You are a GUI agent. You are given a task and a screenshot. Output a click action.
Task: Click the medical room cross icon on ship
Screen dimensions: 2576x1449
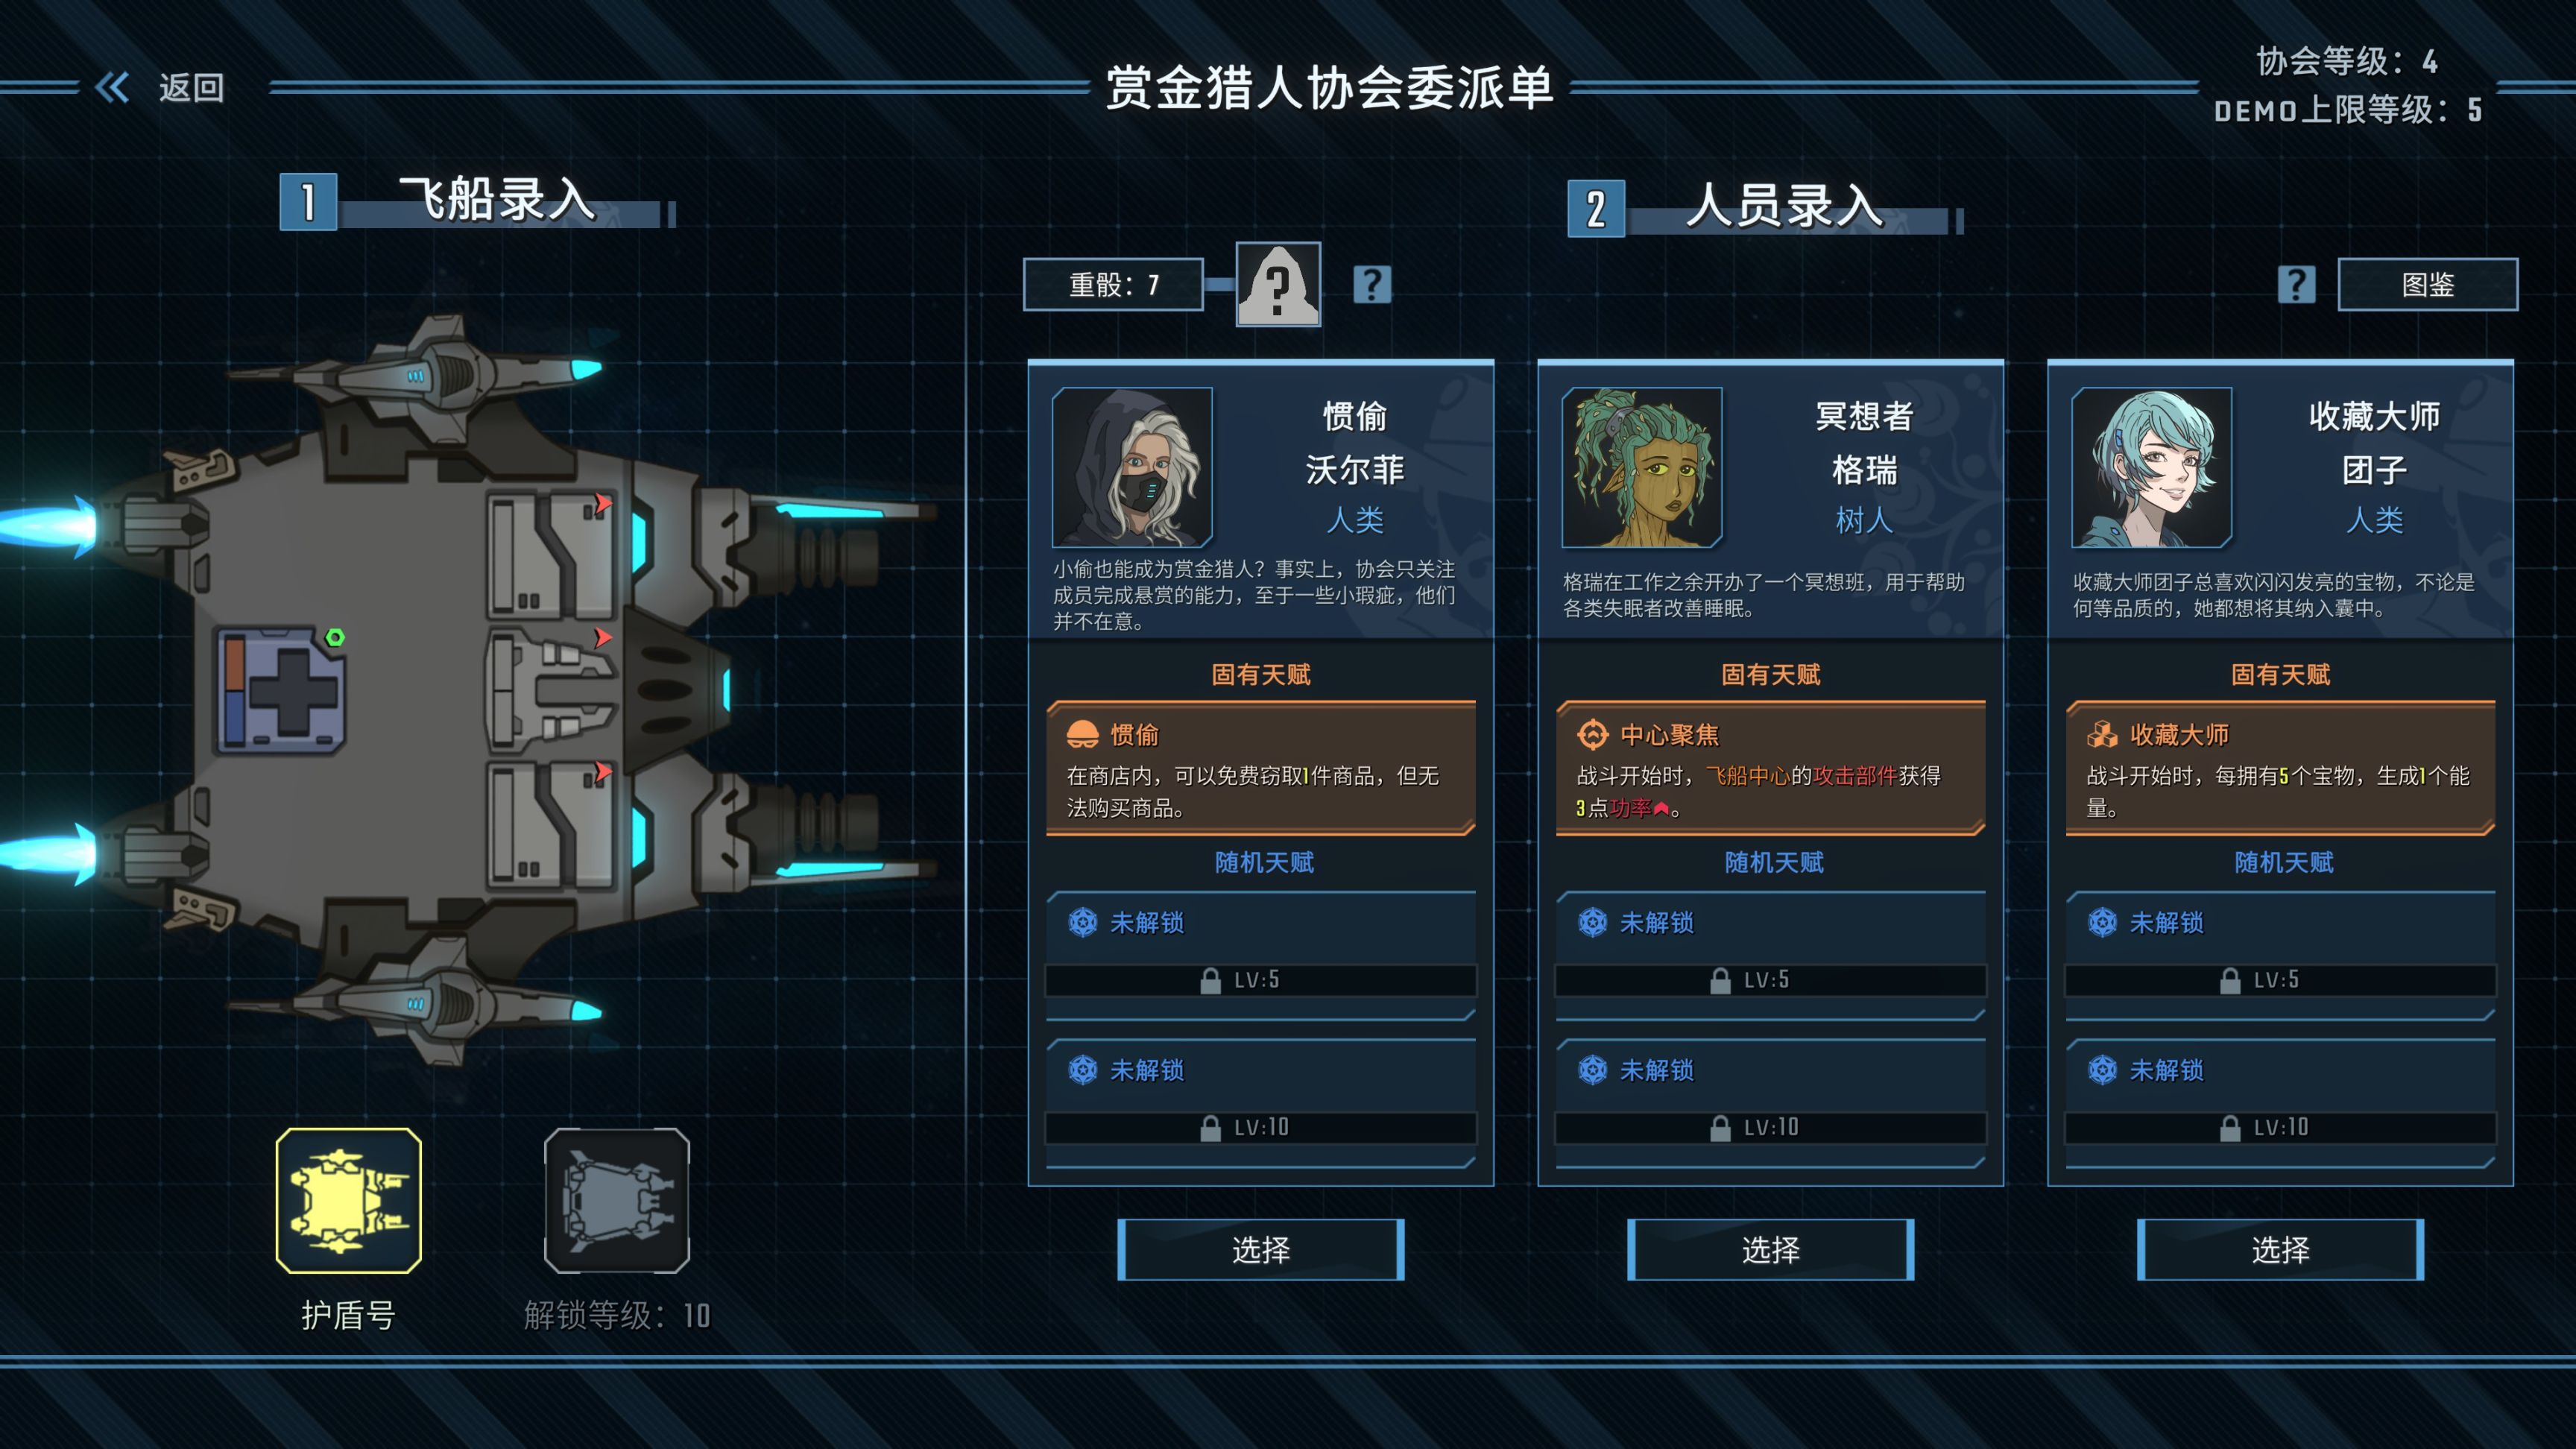282,690
